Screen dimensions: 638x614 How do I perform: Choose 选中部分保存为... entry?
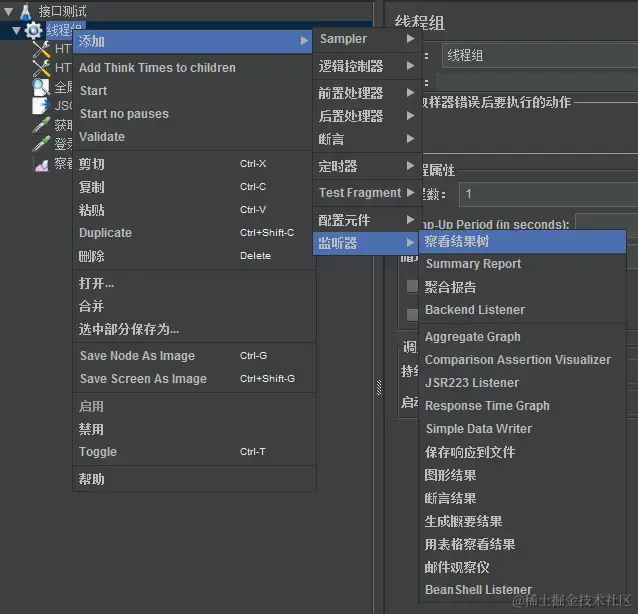coord(194,329)
